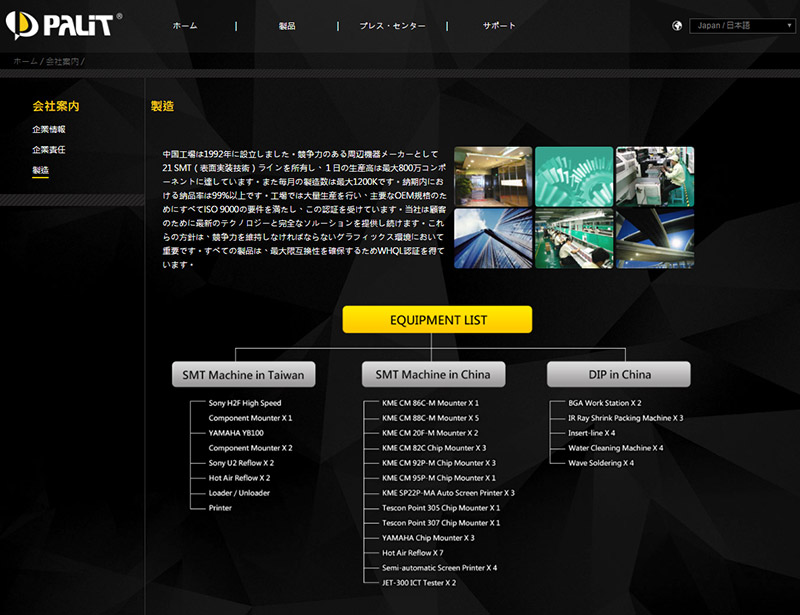The height and width of the screenshot is (615, 800).
Task: Open the プレス・センター menu item
Action: pyautogui.click(x=392, y=26)
